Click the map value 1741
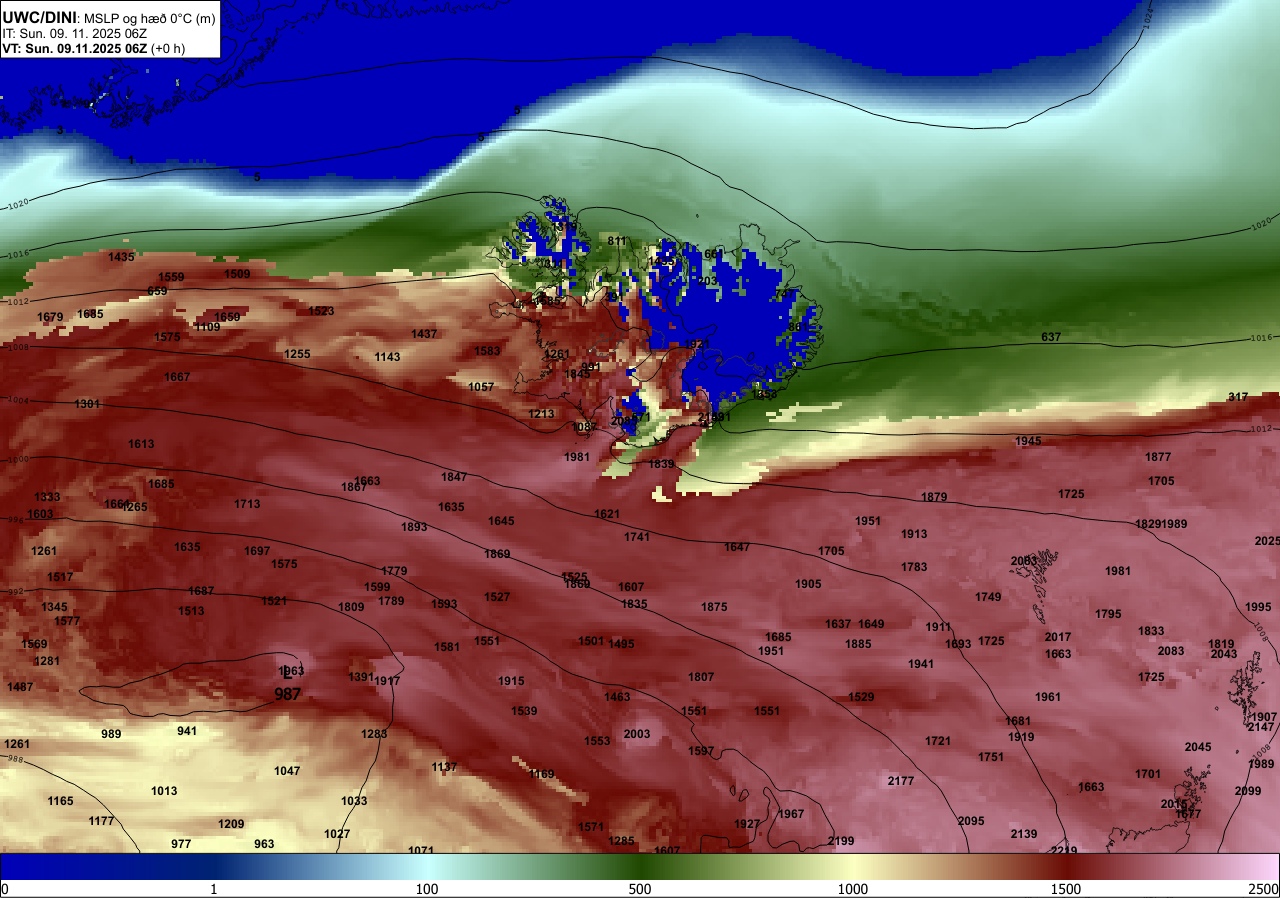Viewport: 1280px width, 898px height. click(x=637, y=537)
